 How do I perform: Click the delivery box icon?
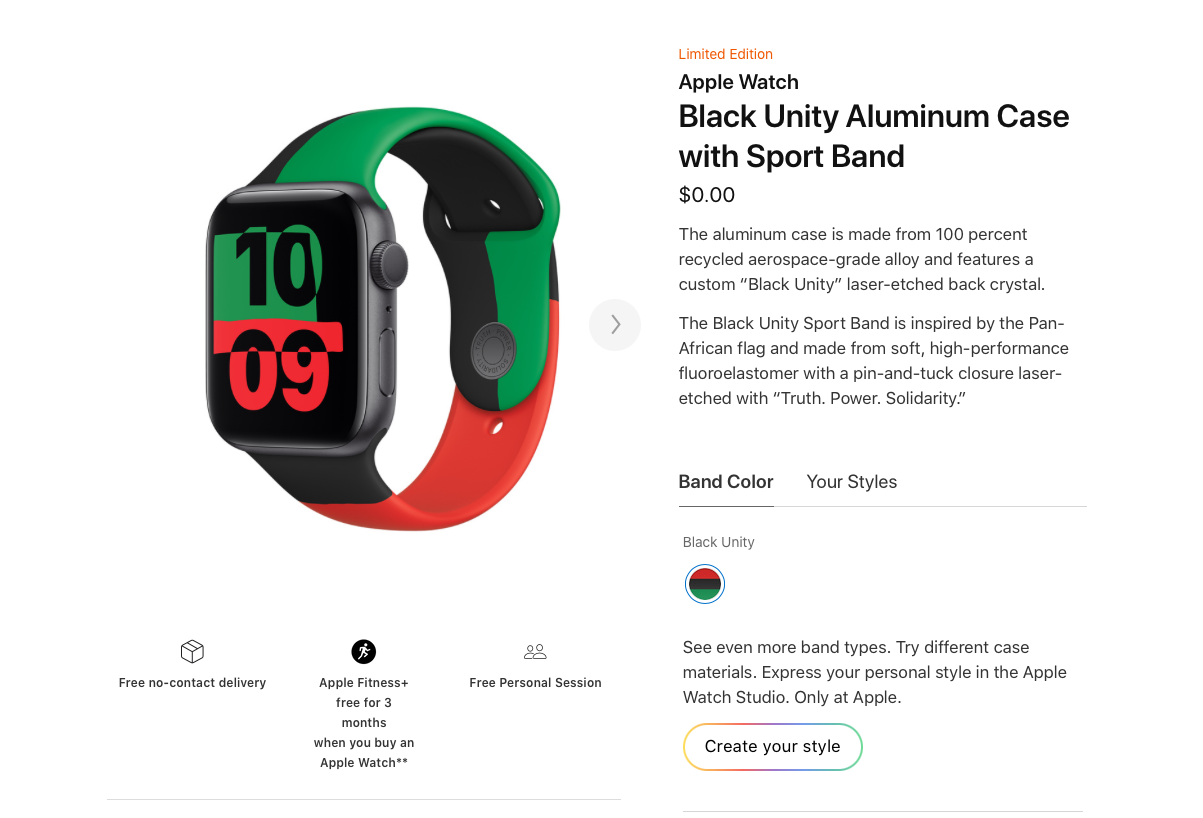point(192,652)
